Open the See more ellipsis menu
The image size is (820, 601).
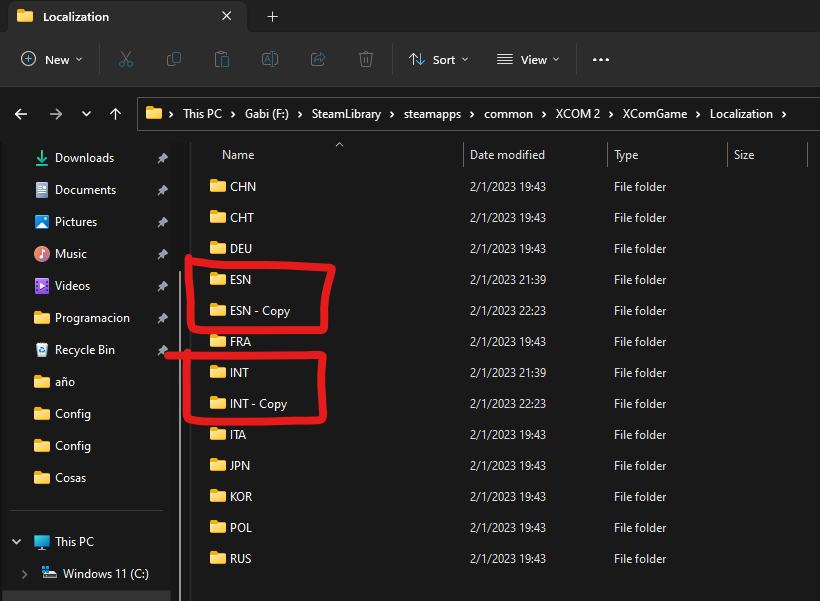pyautogui.click(x=601, y=60)
